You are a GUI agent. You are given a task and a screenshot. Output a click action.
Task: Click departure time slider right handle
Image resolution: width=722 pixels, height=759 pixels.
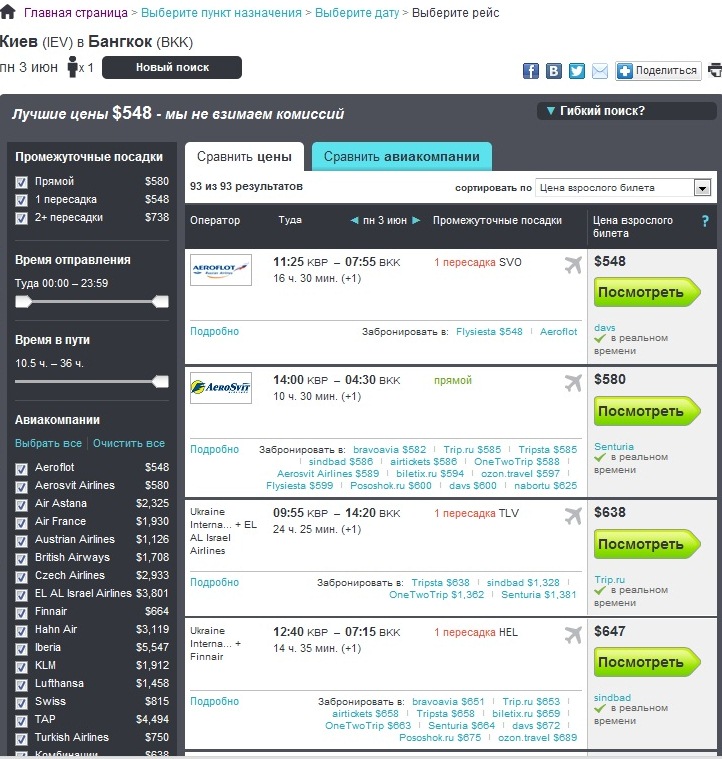point(160,302)
